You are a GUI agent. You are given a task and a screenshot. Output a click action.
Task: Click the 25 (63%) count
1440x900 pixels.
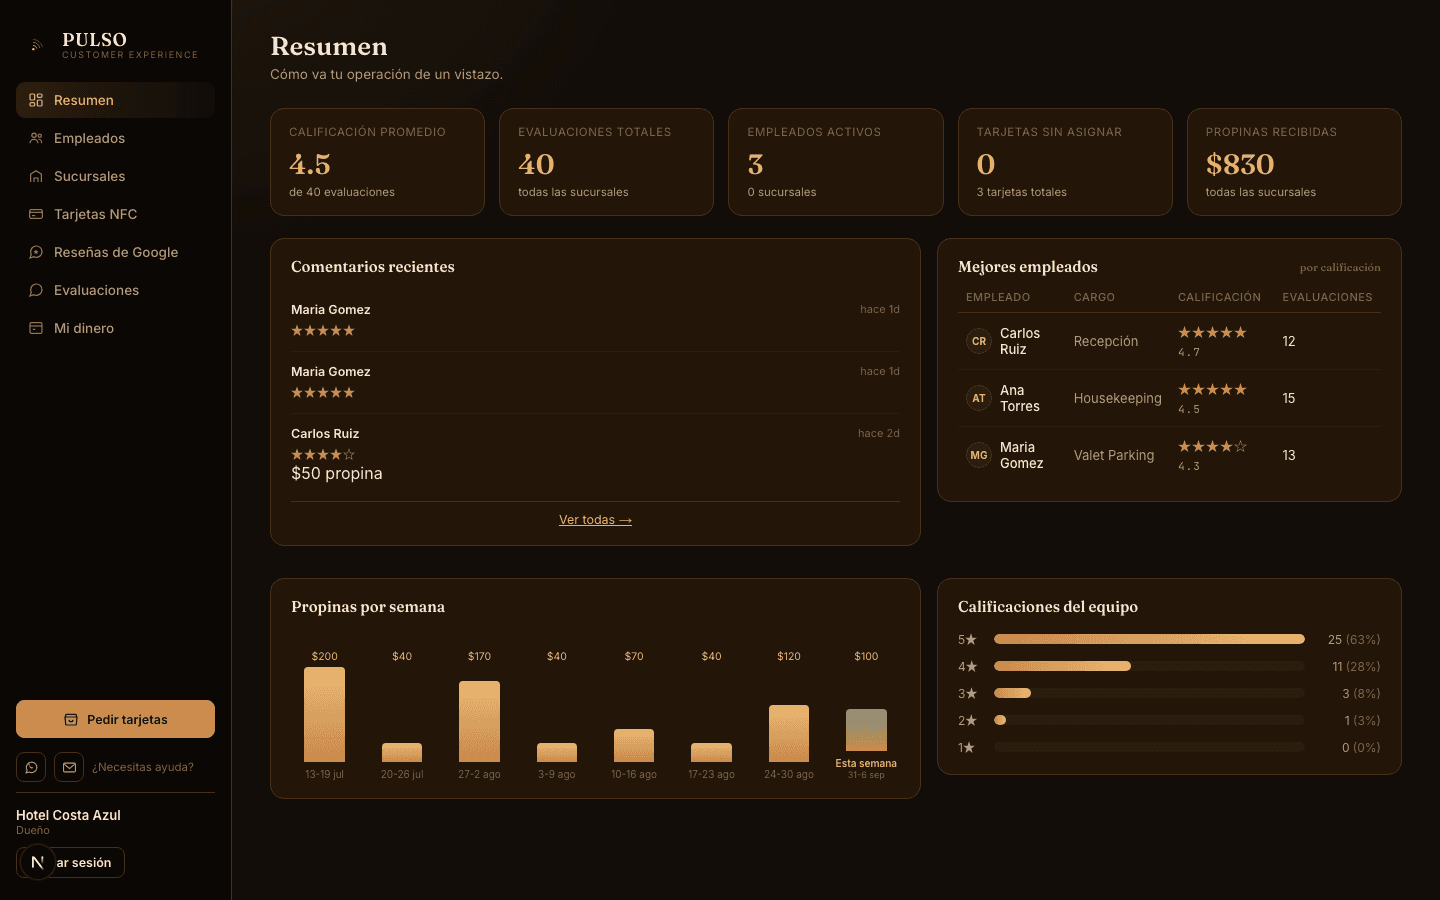pyautogui.click(x=1354, y=639)
